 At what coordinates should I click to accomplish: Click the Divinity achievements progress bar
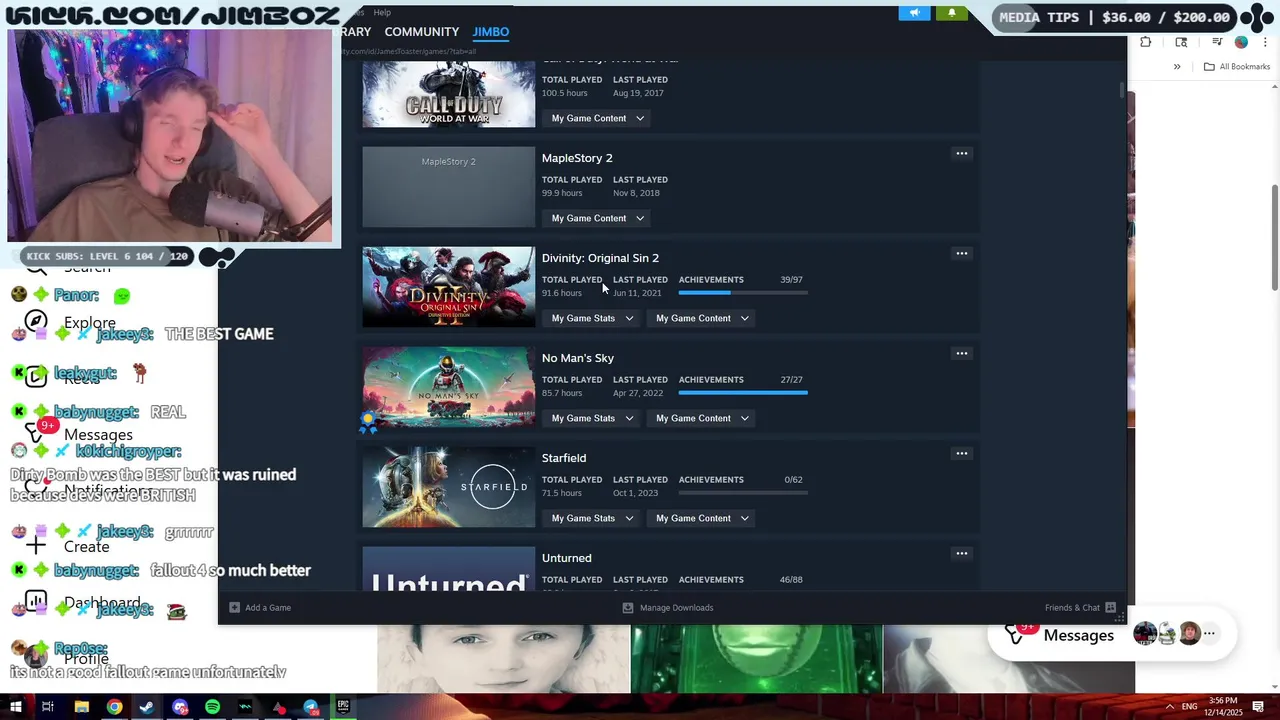(x=743, y=293)
